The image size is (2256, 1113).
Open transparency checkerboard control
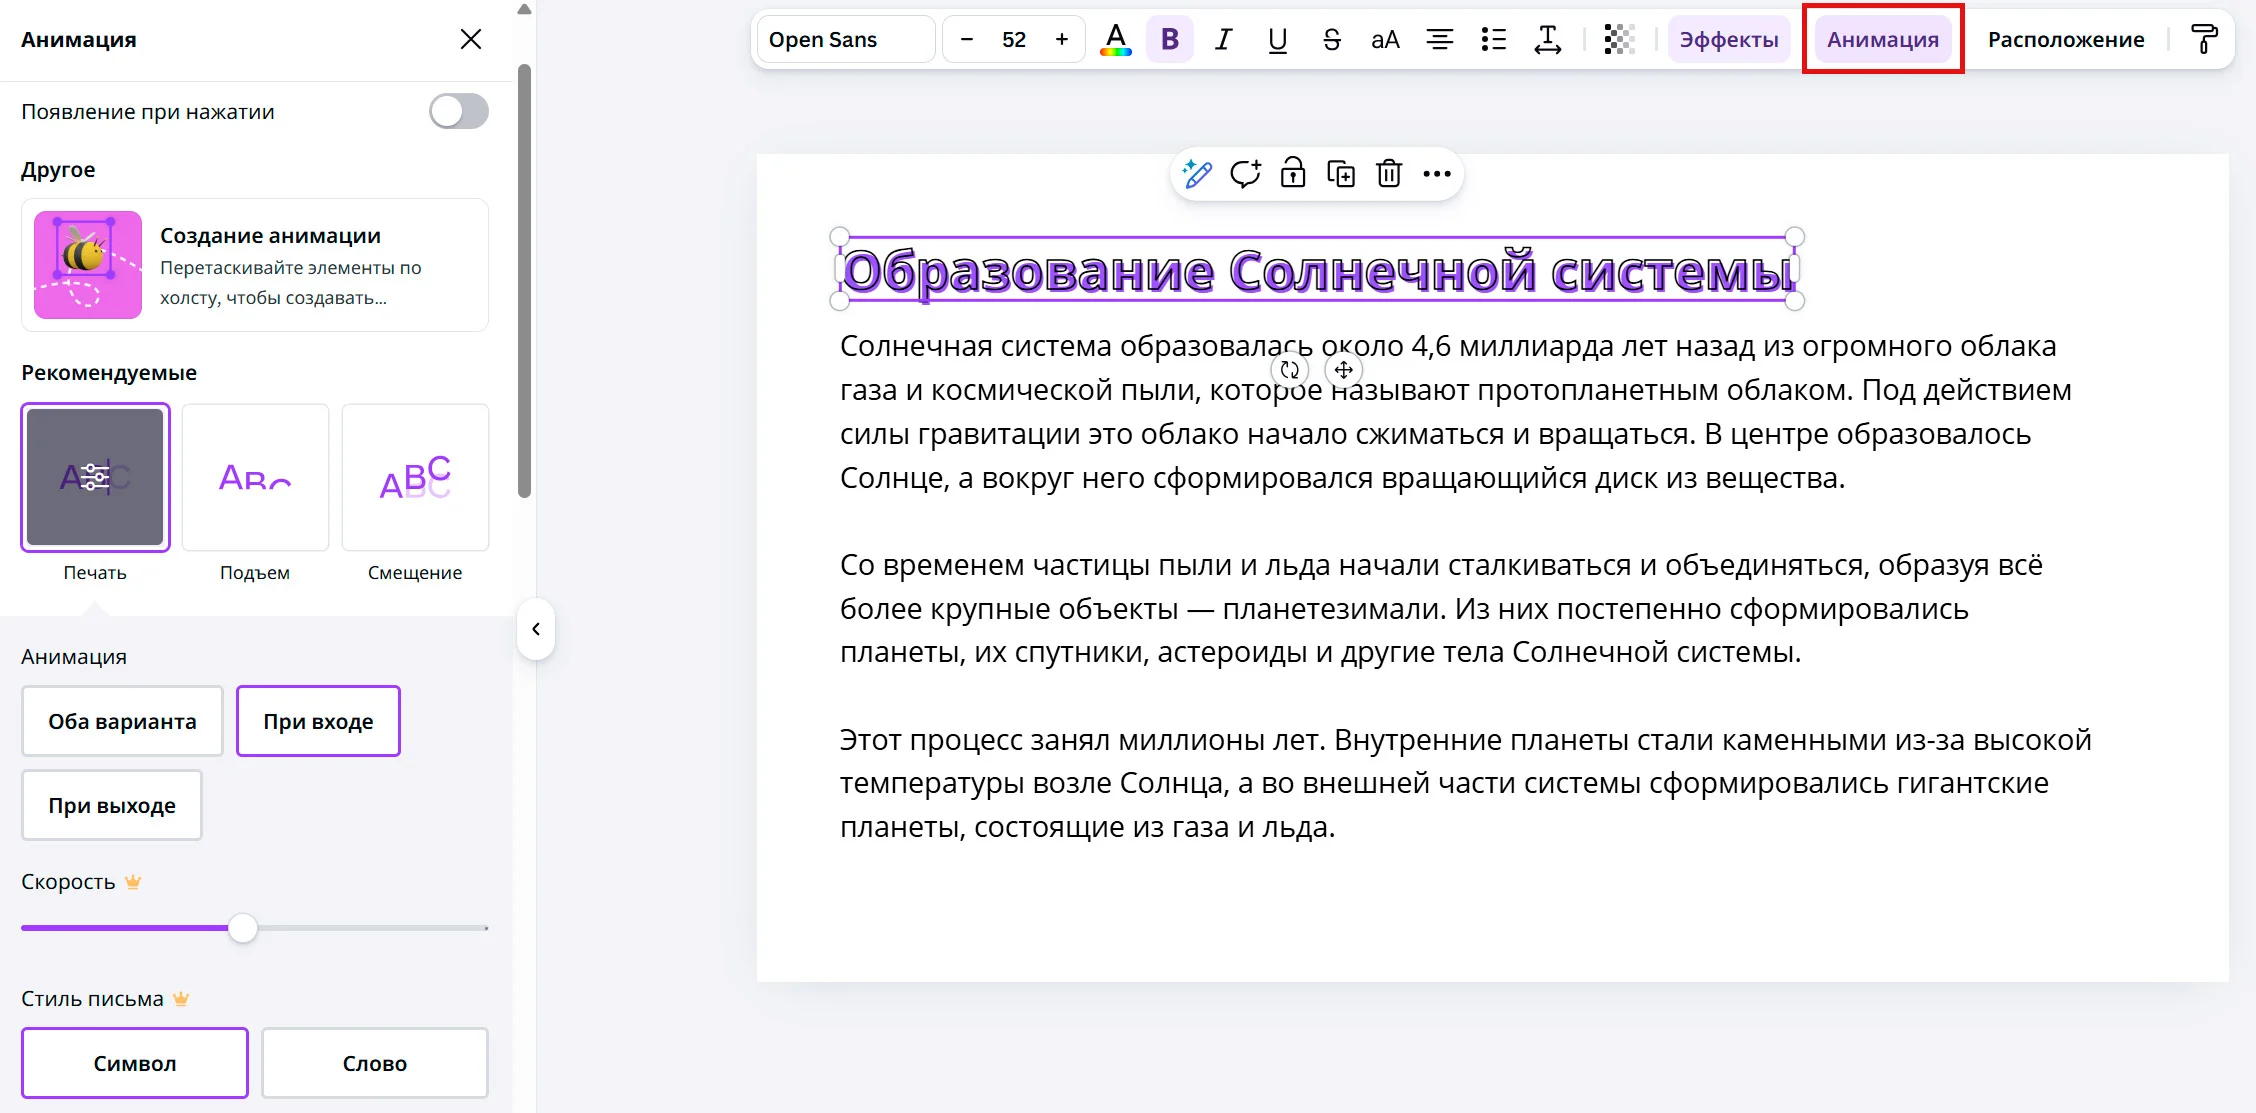[x=1619, y=40]
